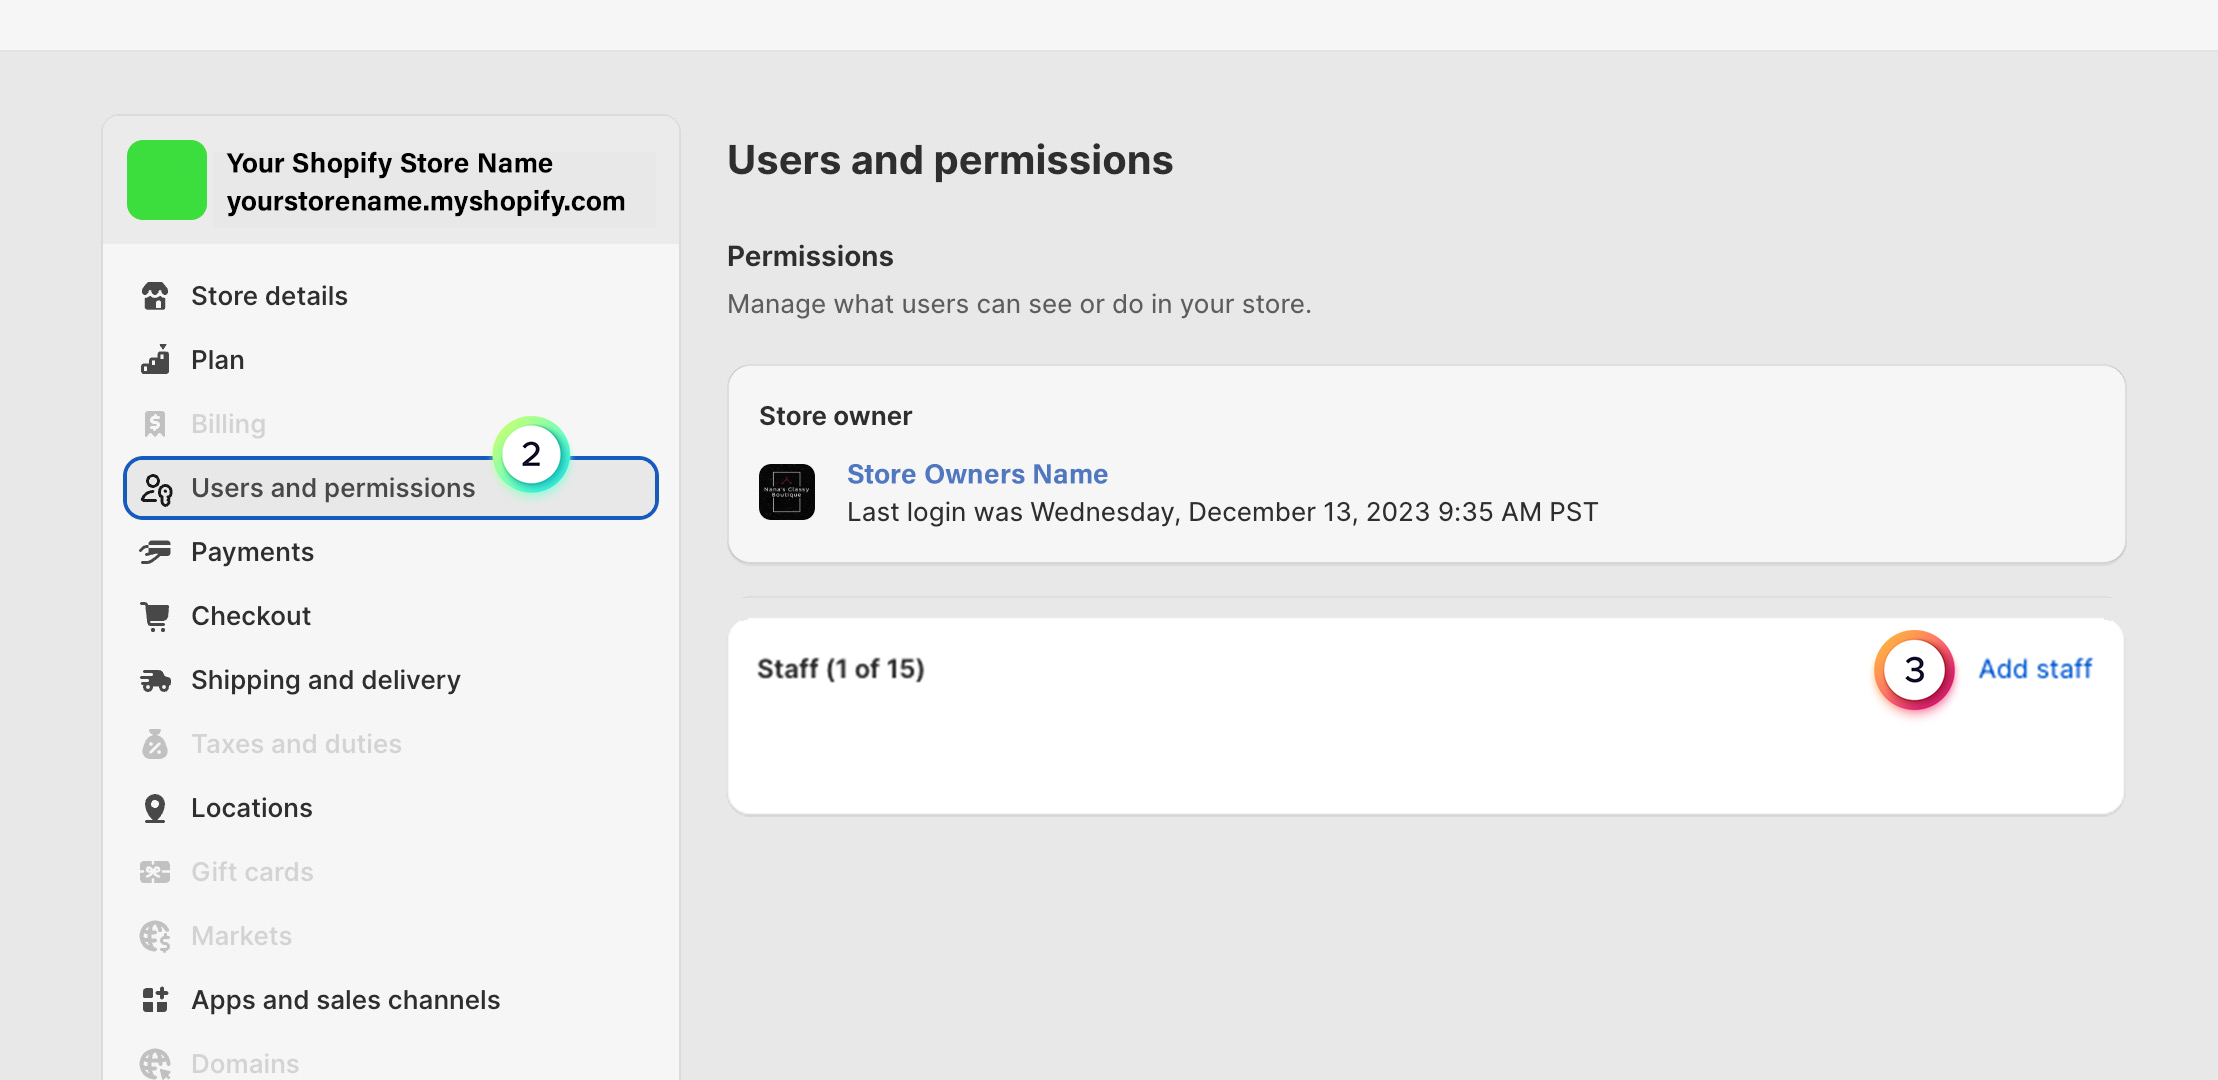Click the Plan chart icon

tap(155, 360)
